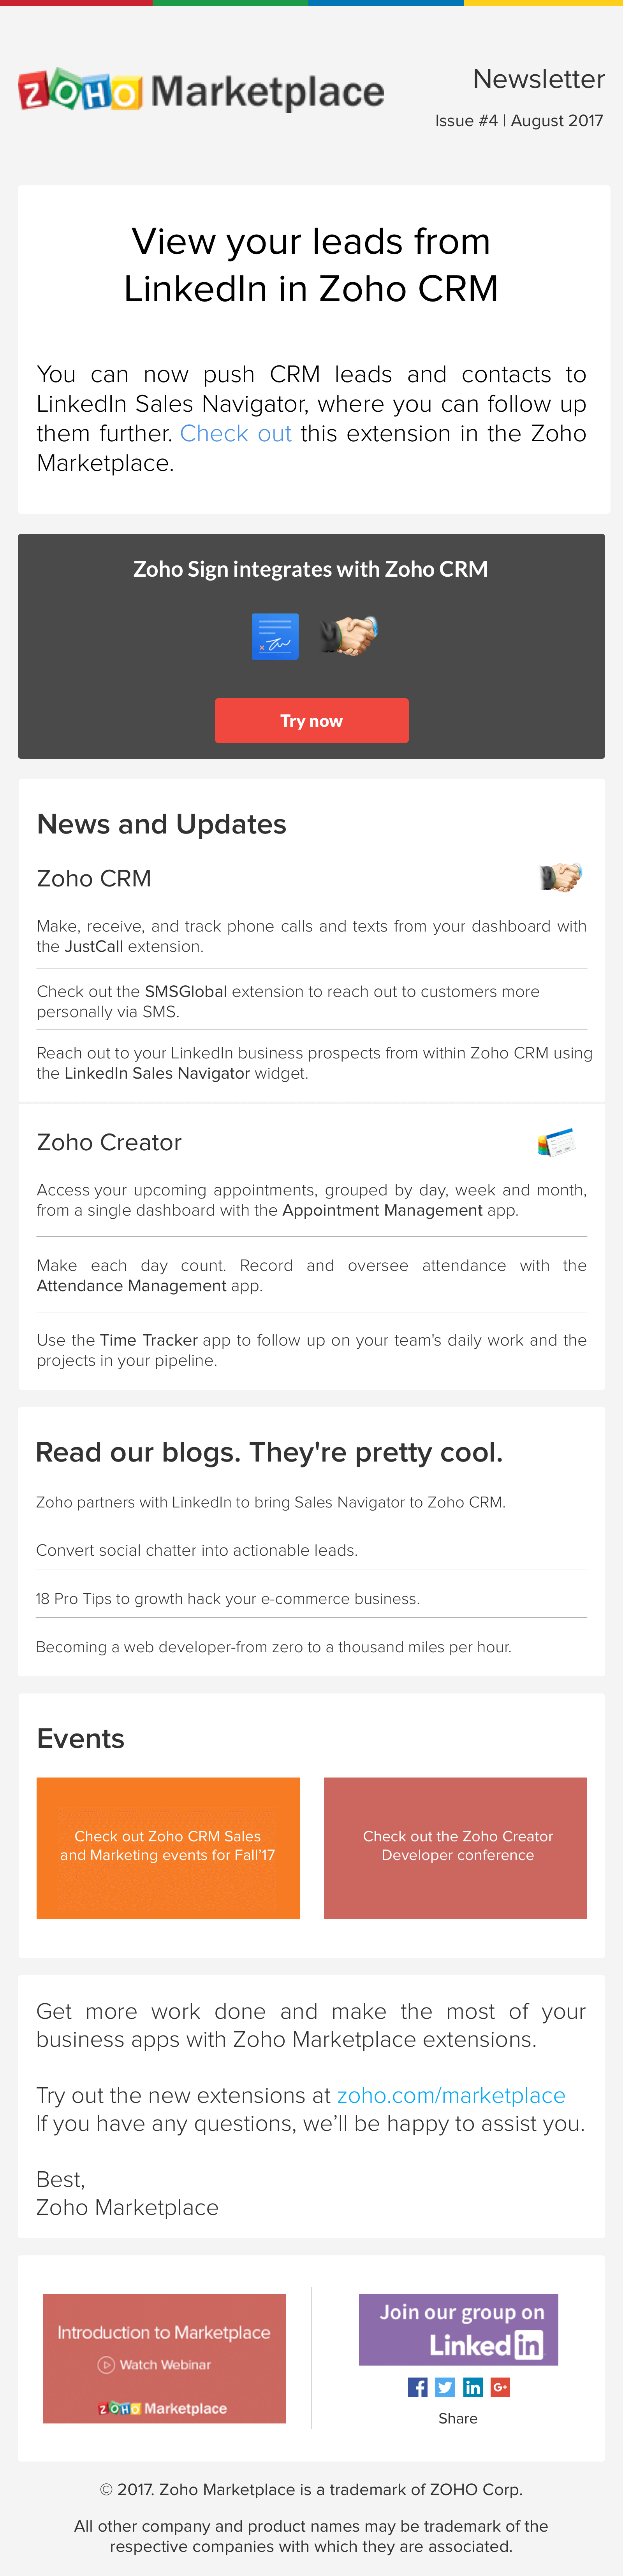623x2576 pixels.
Task: Open the Becoming a web developer blog
Action: 274,1646
